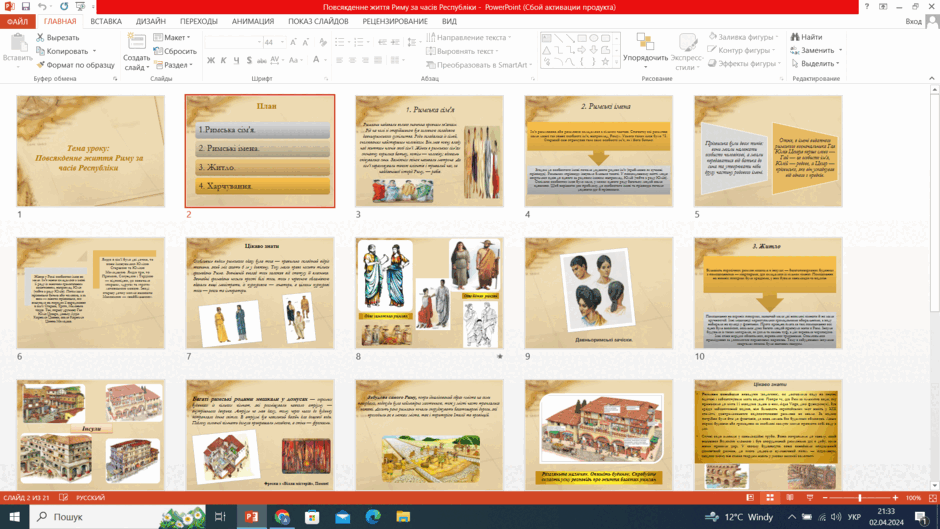The width and height of the screenshot is (940, 529).
Task: Open the Копировать dropdown arrow
Action: [x=94, y=51]
